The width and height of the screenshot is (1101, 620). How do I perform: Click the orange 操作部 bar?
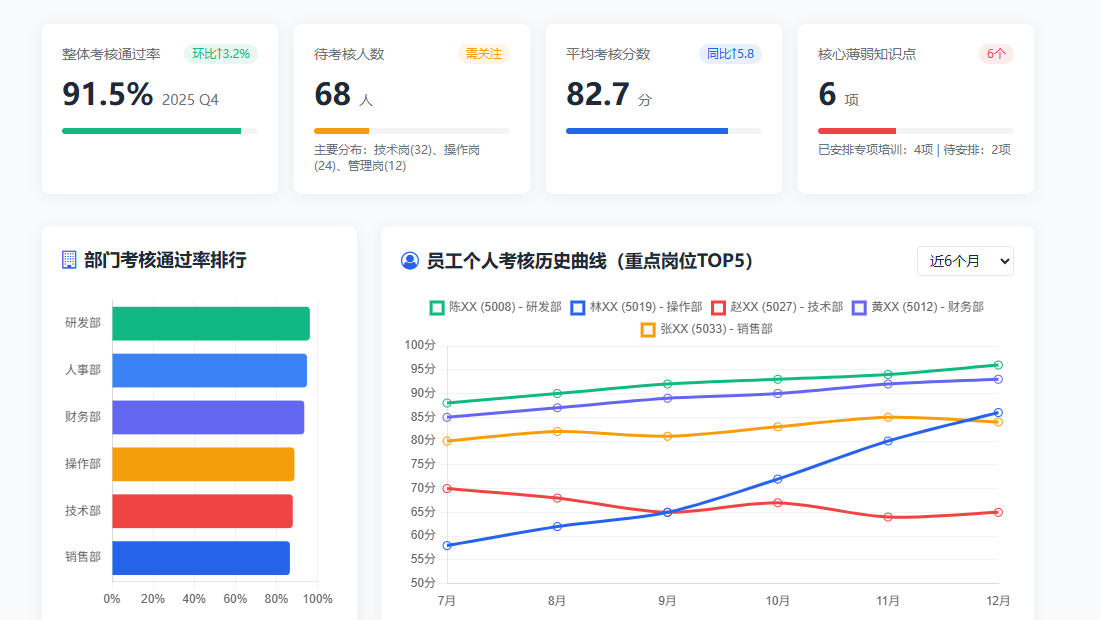[203, 464]
